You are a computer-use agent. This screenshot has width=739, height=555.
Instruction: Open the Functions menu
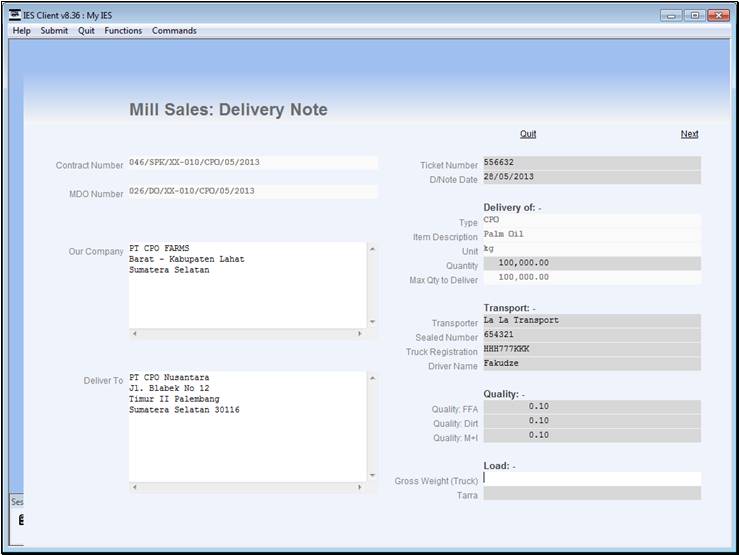coord(123,31)
